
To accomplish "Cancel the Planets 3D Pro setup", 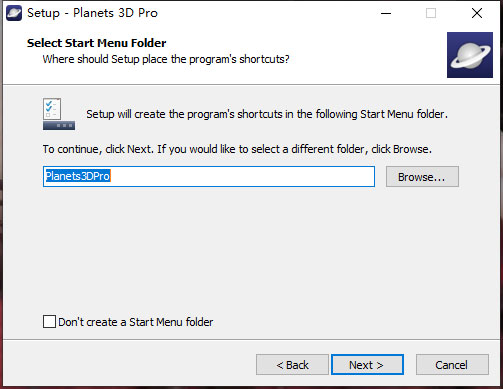I will [x=452, y=365].
